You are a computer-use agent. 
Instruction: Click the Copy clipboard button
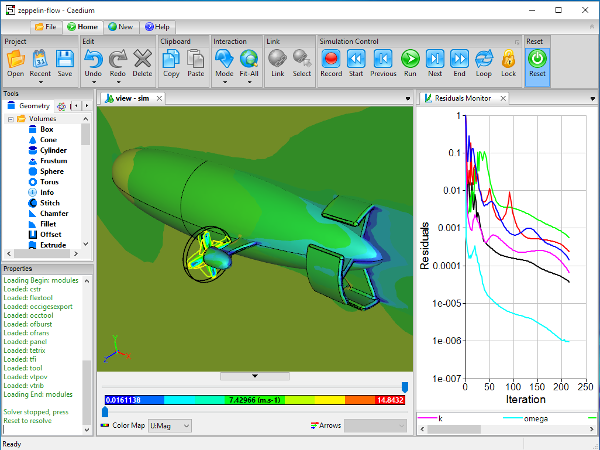coord(171,62)
